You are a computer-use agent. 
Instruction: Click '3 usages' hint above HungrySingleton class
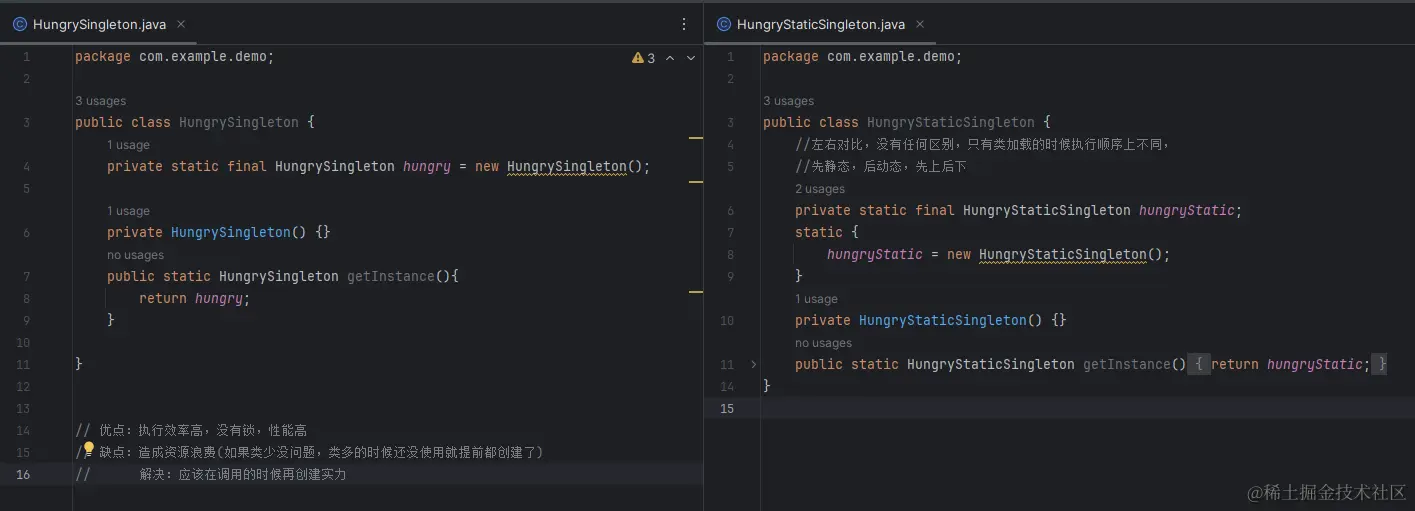point(100,101)
